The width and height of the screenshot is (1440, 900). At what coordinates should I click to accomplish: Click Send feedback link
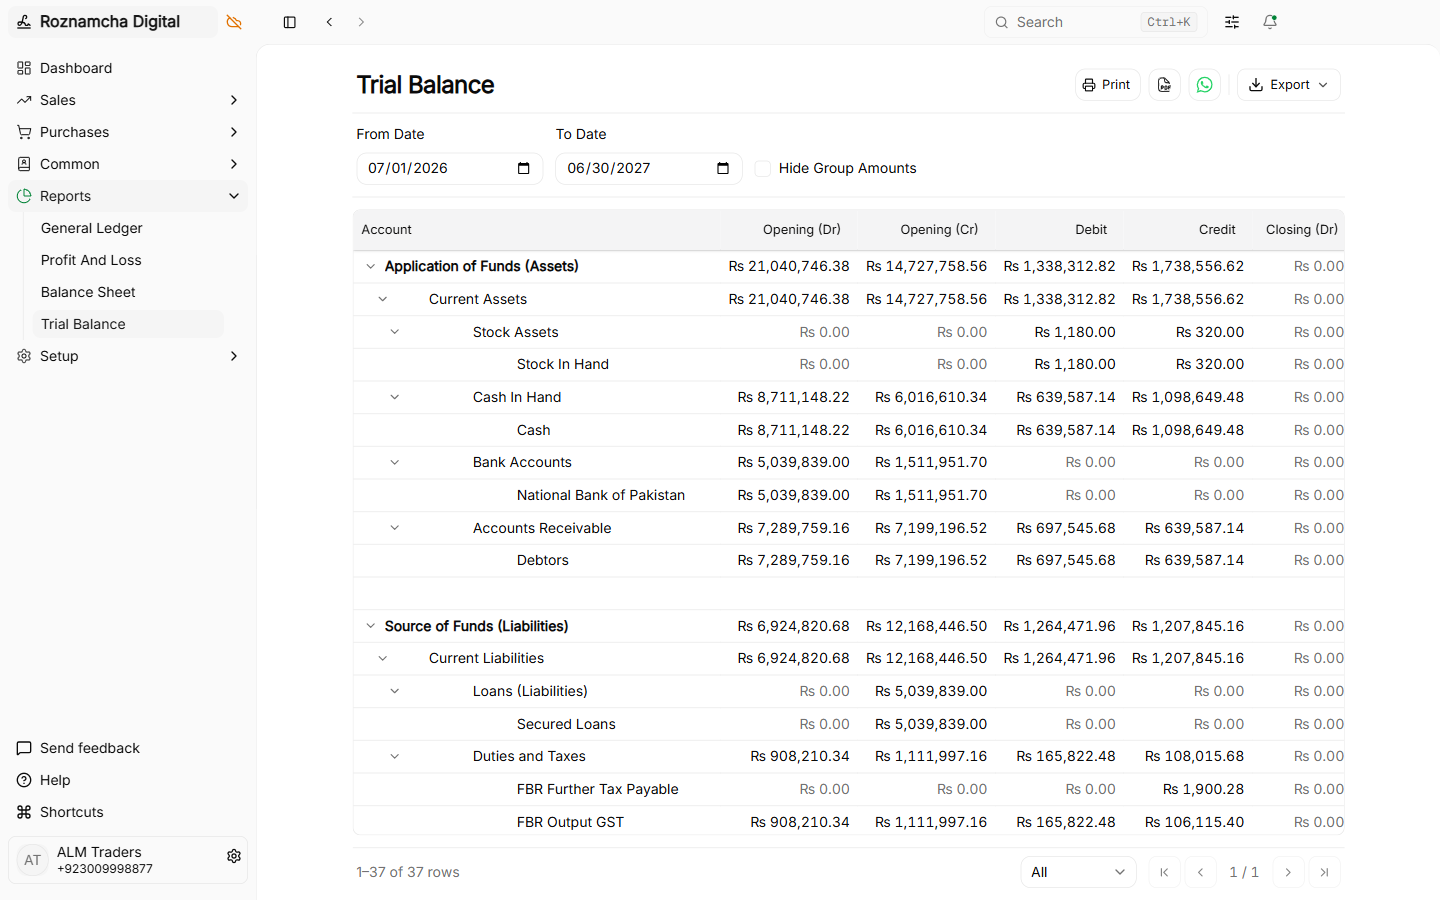[x=90, y=748]
